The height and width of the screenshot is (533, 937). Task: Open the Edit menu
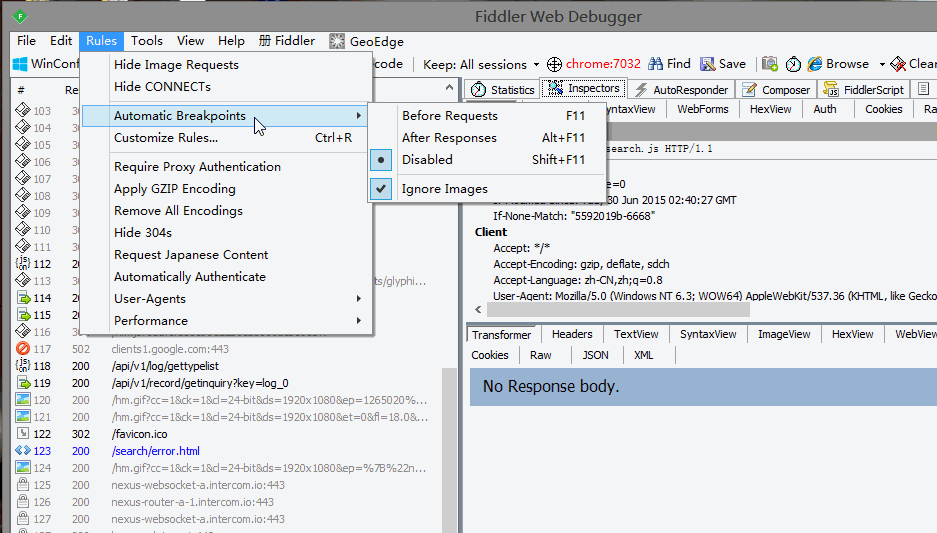(61, 41)
